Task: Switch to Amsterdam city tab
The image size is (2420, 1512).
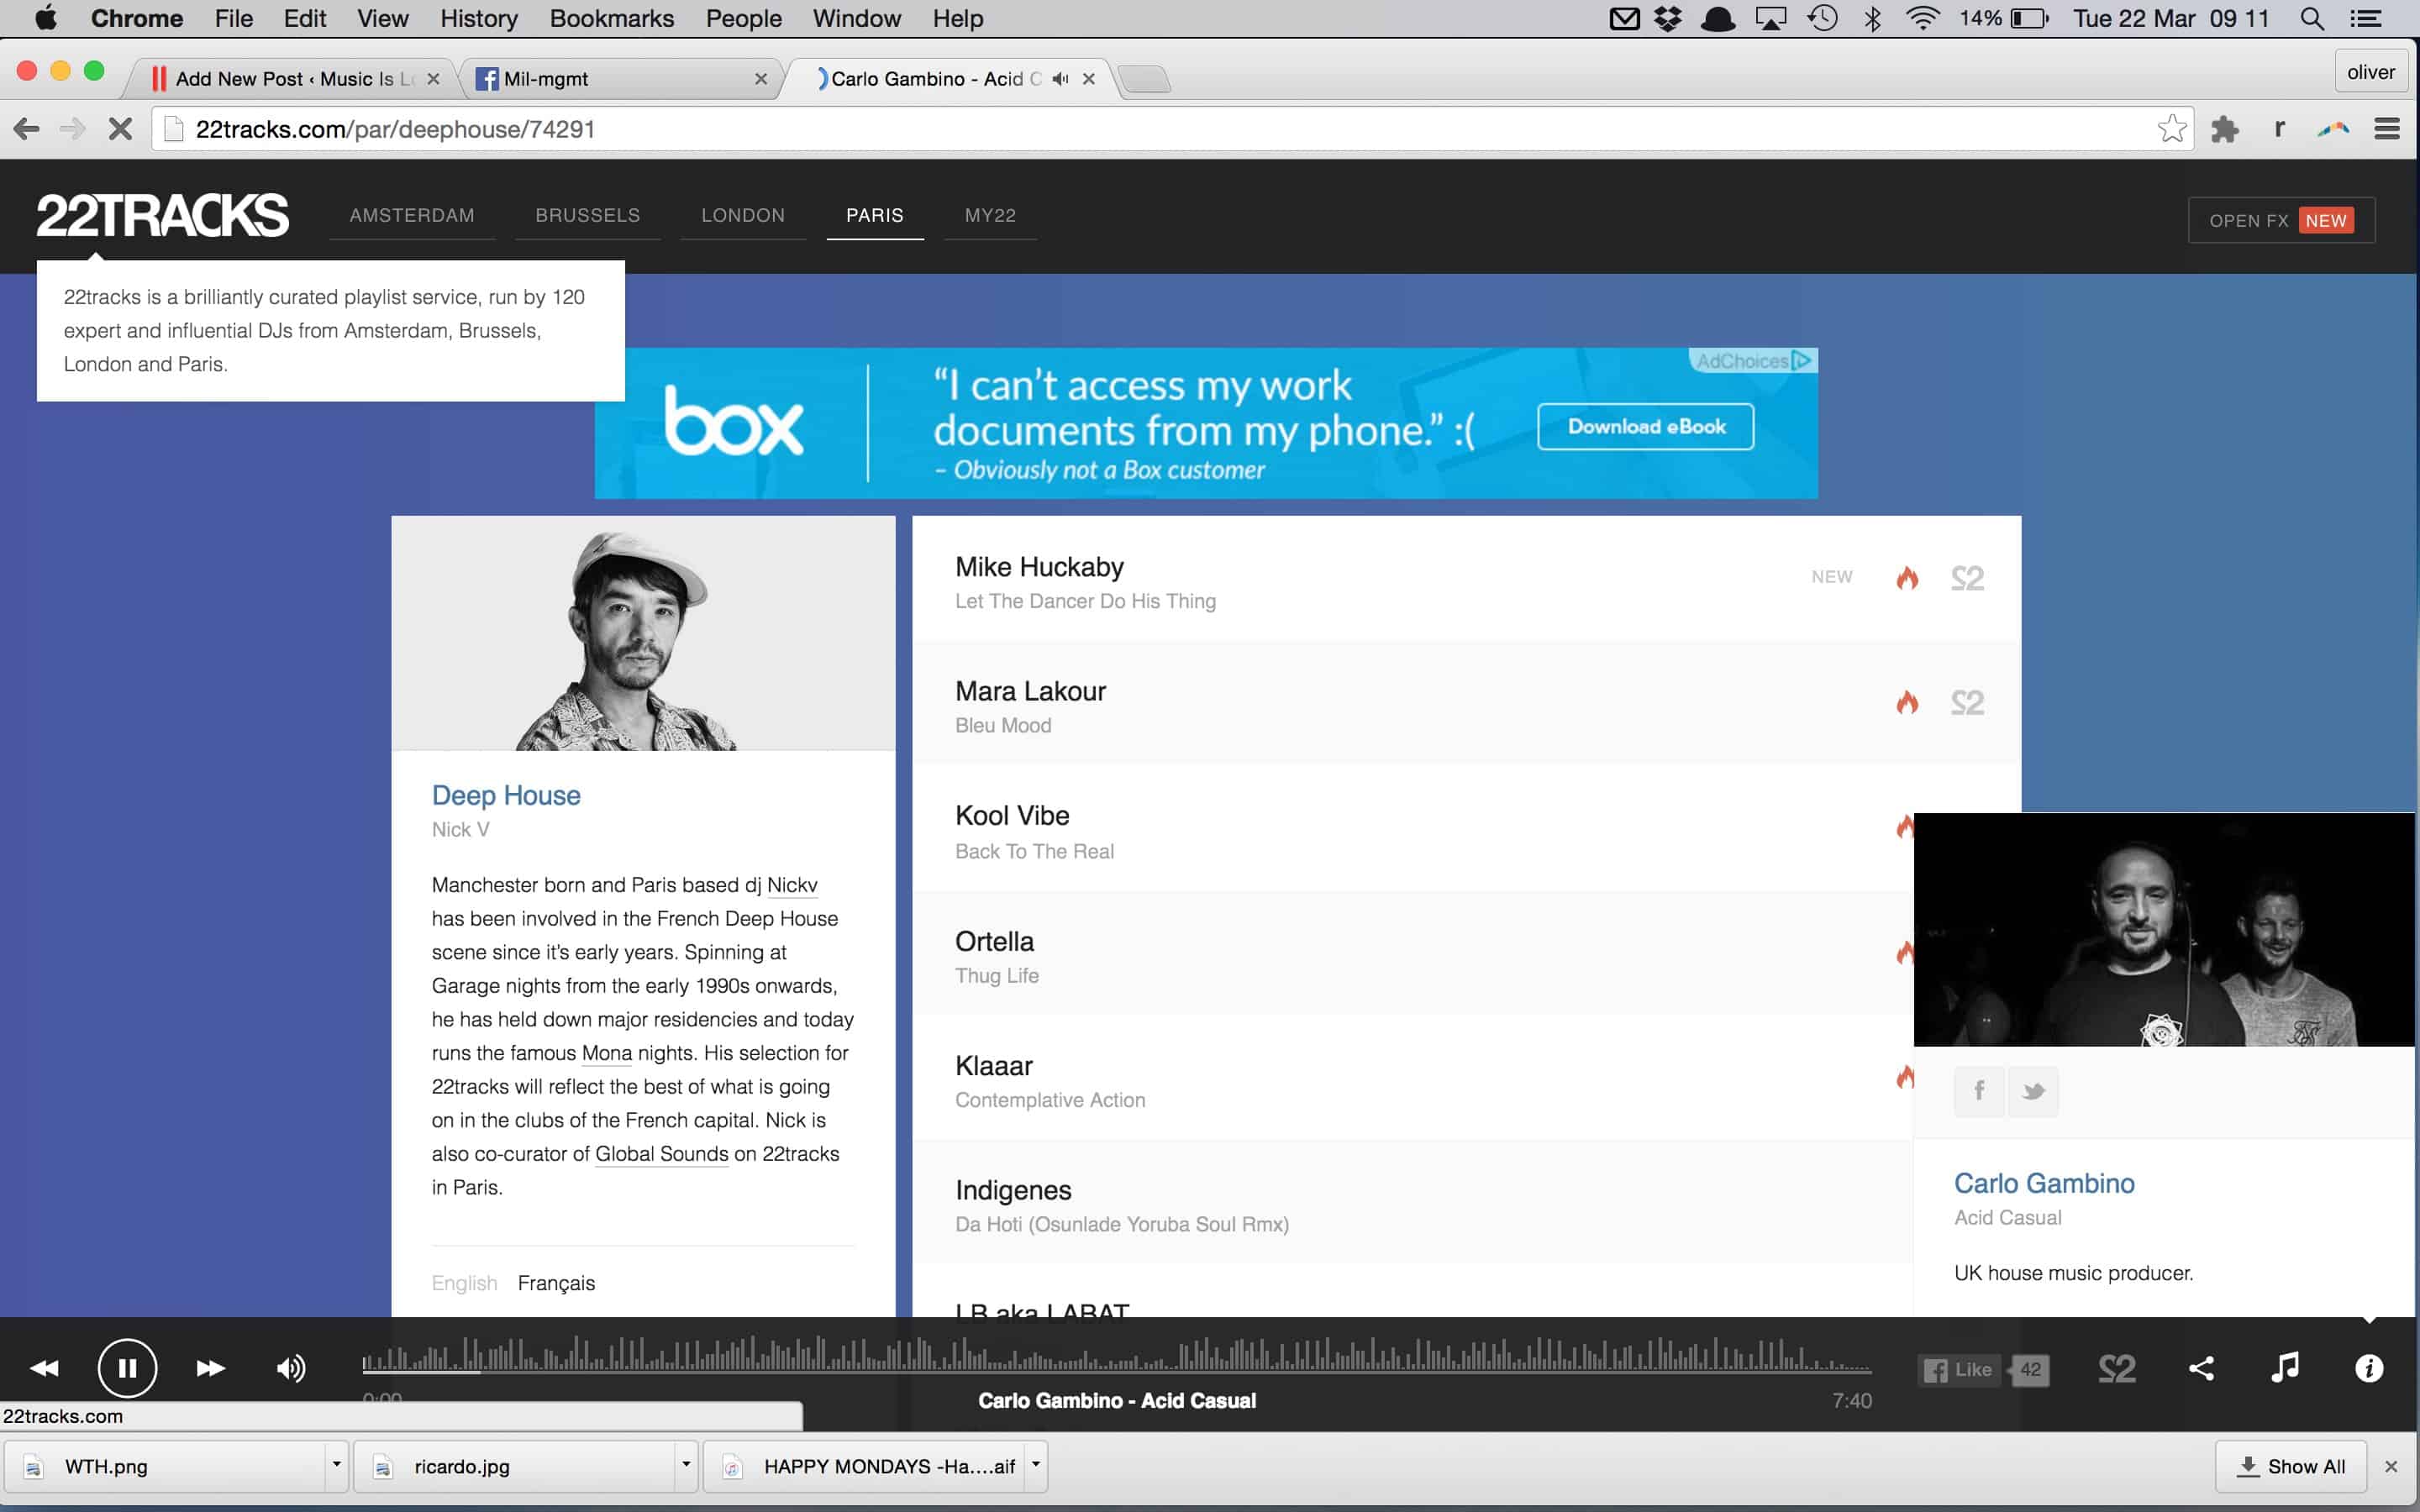Action: click(412, 215)
